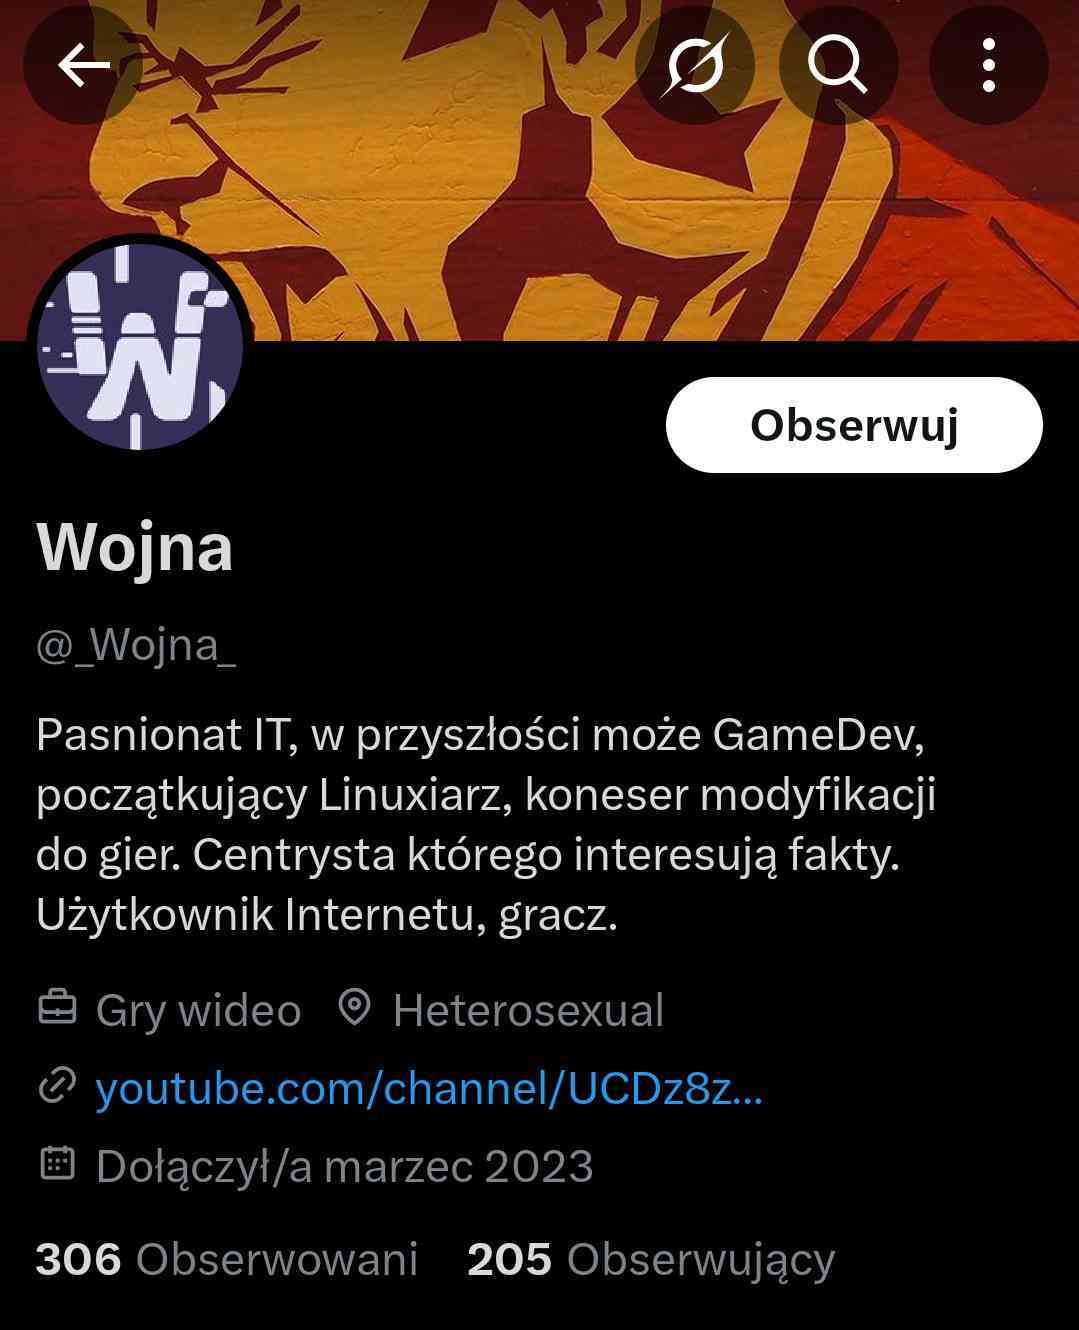Click the Heterosexual location text

pos(528,1011)
